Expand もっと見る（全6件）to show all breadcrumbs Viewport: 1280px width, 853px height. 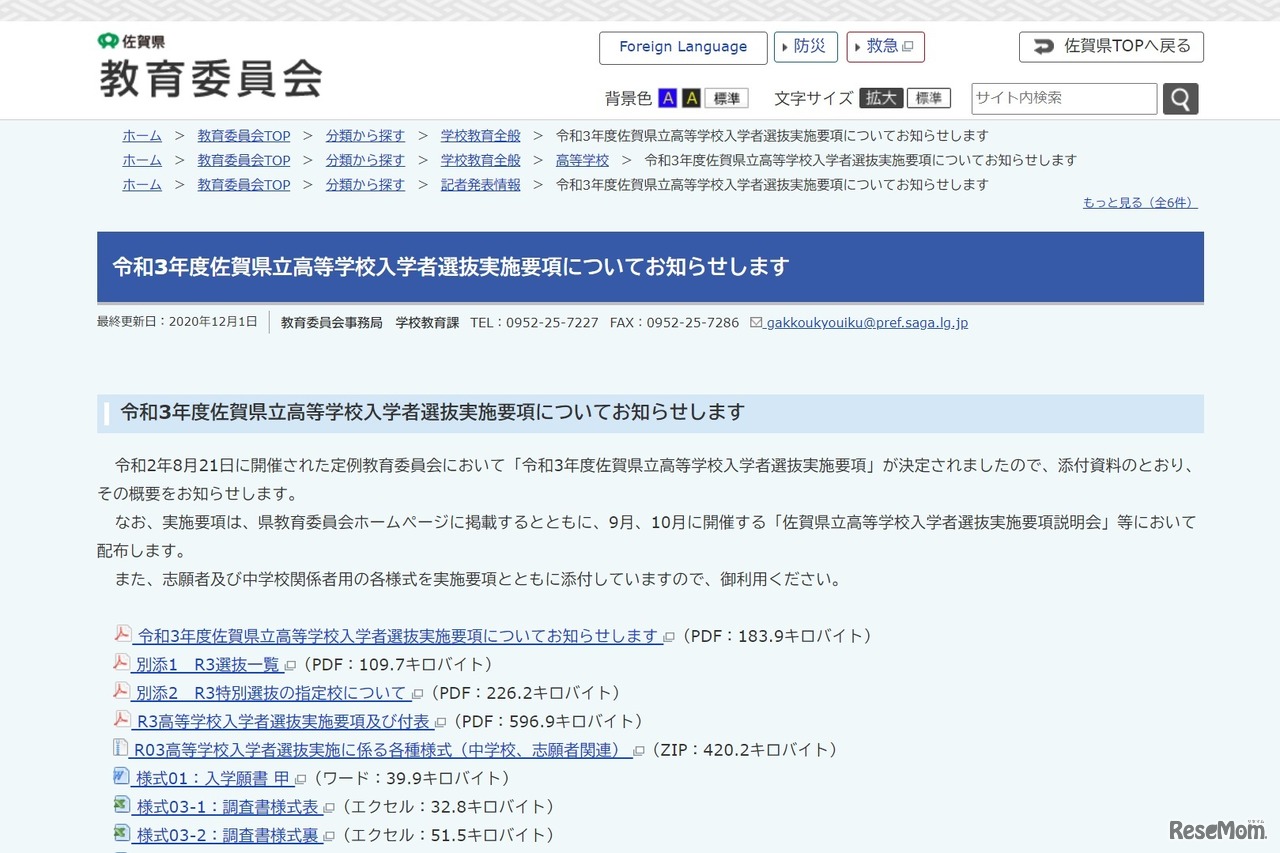pos(1139,201)
